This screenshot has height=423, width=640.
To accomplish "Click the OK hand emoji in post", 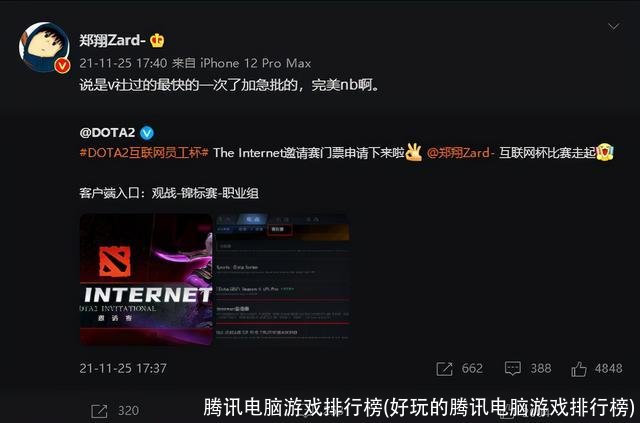I will click(414, 152).
